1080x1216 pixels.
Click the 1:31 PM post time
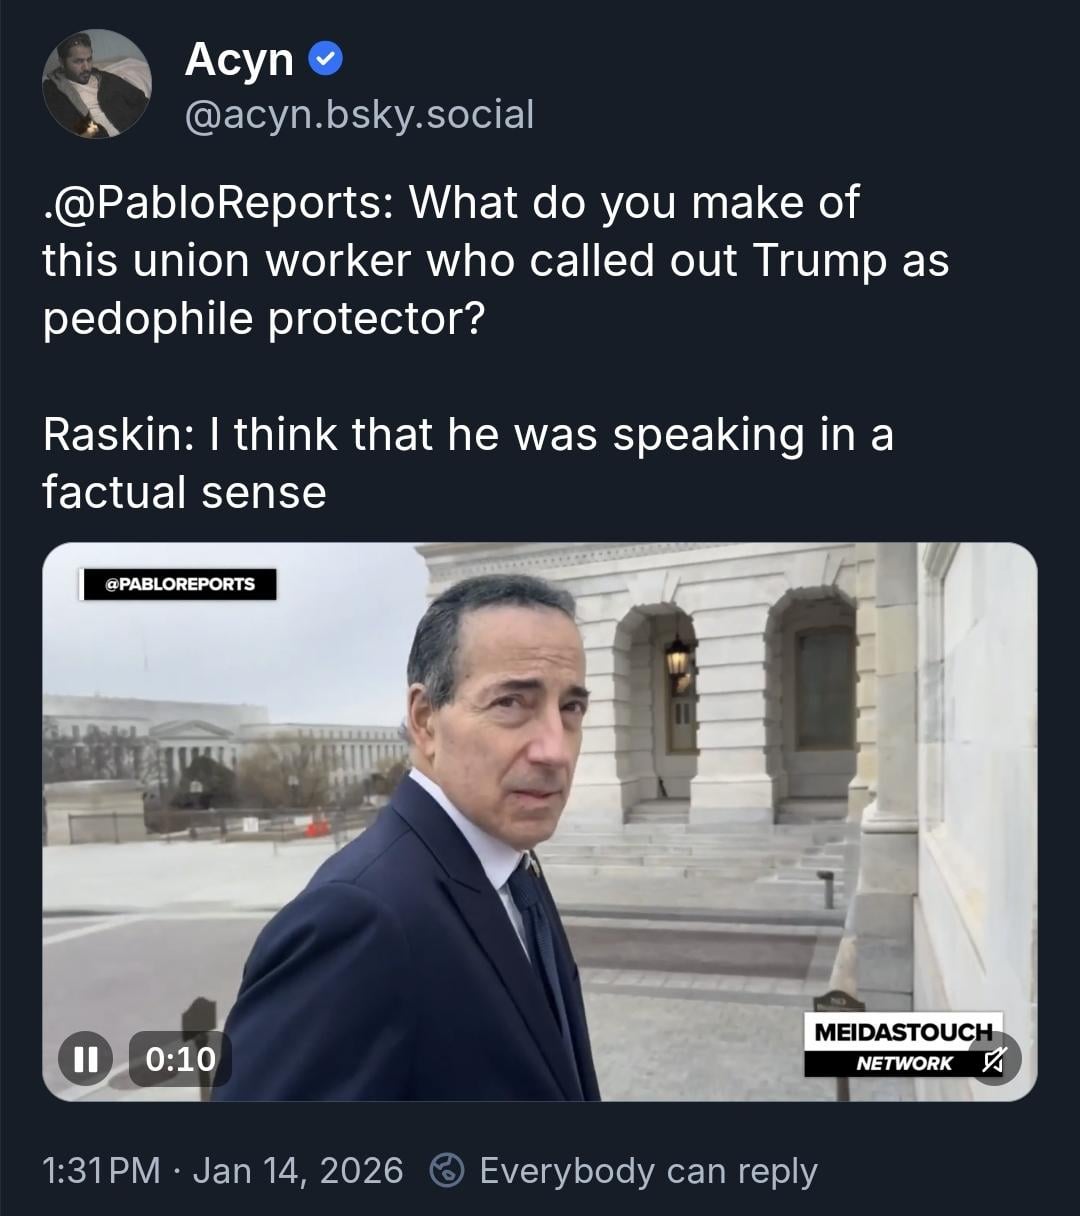point(101,1170)
